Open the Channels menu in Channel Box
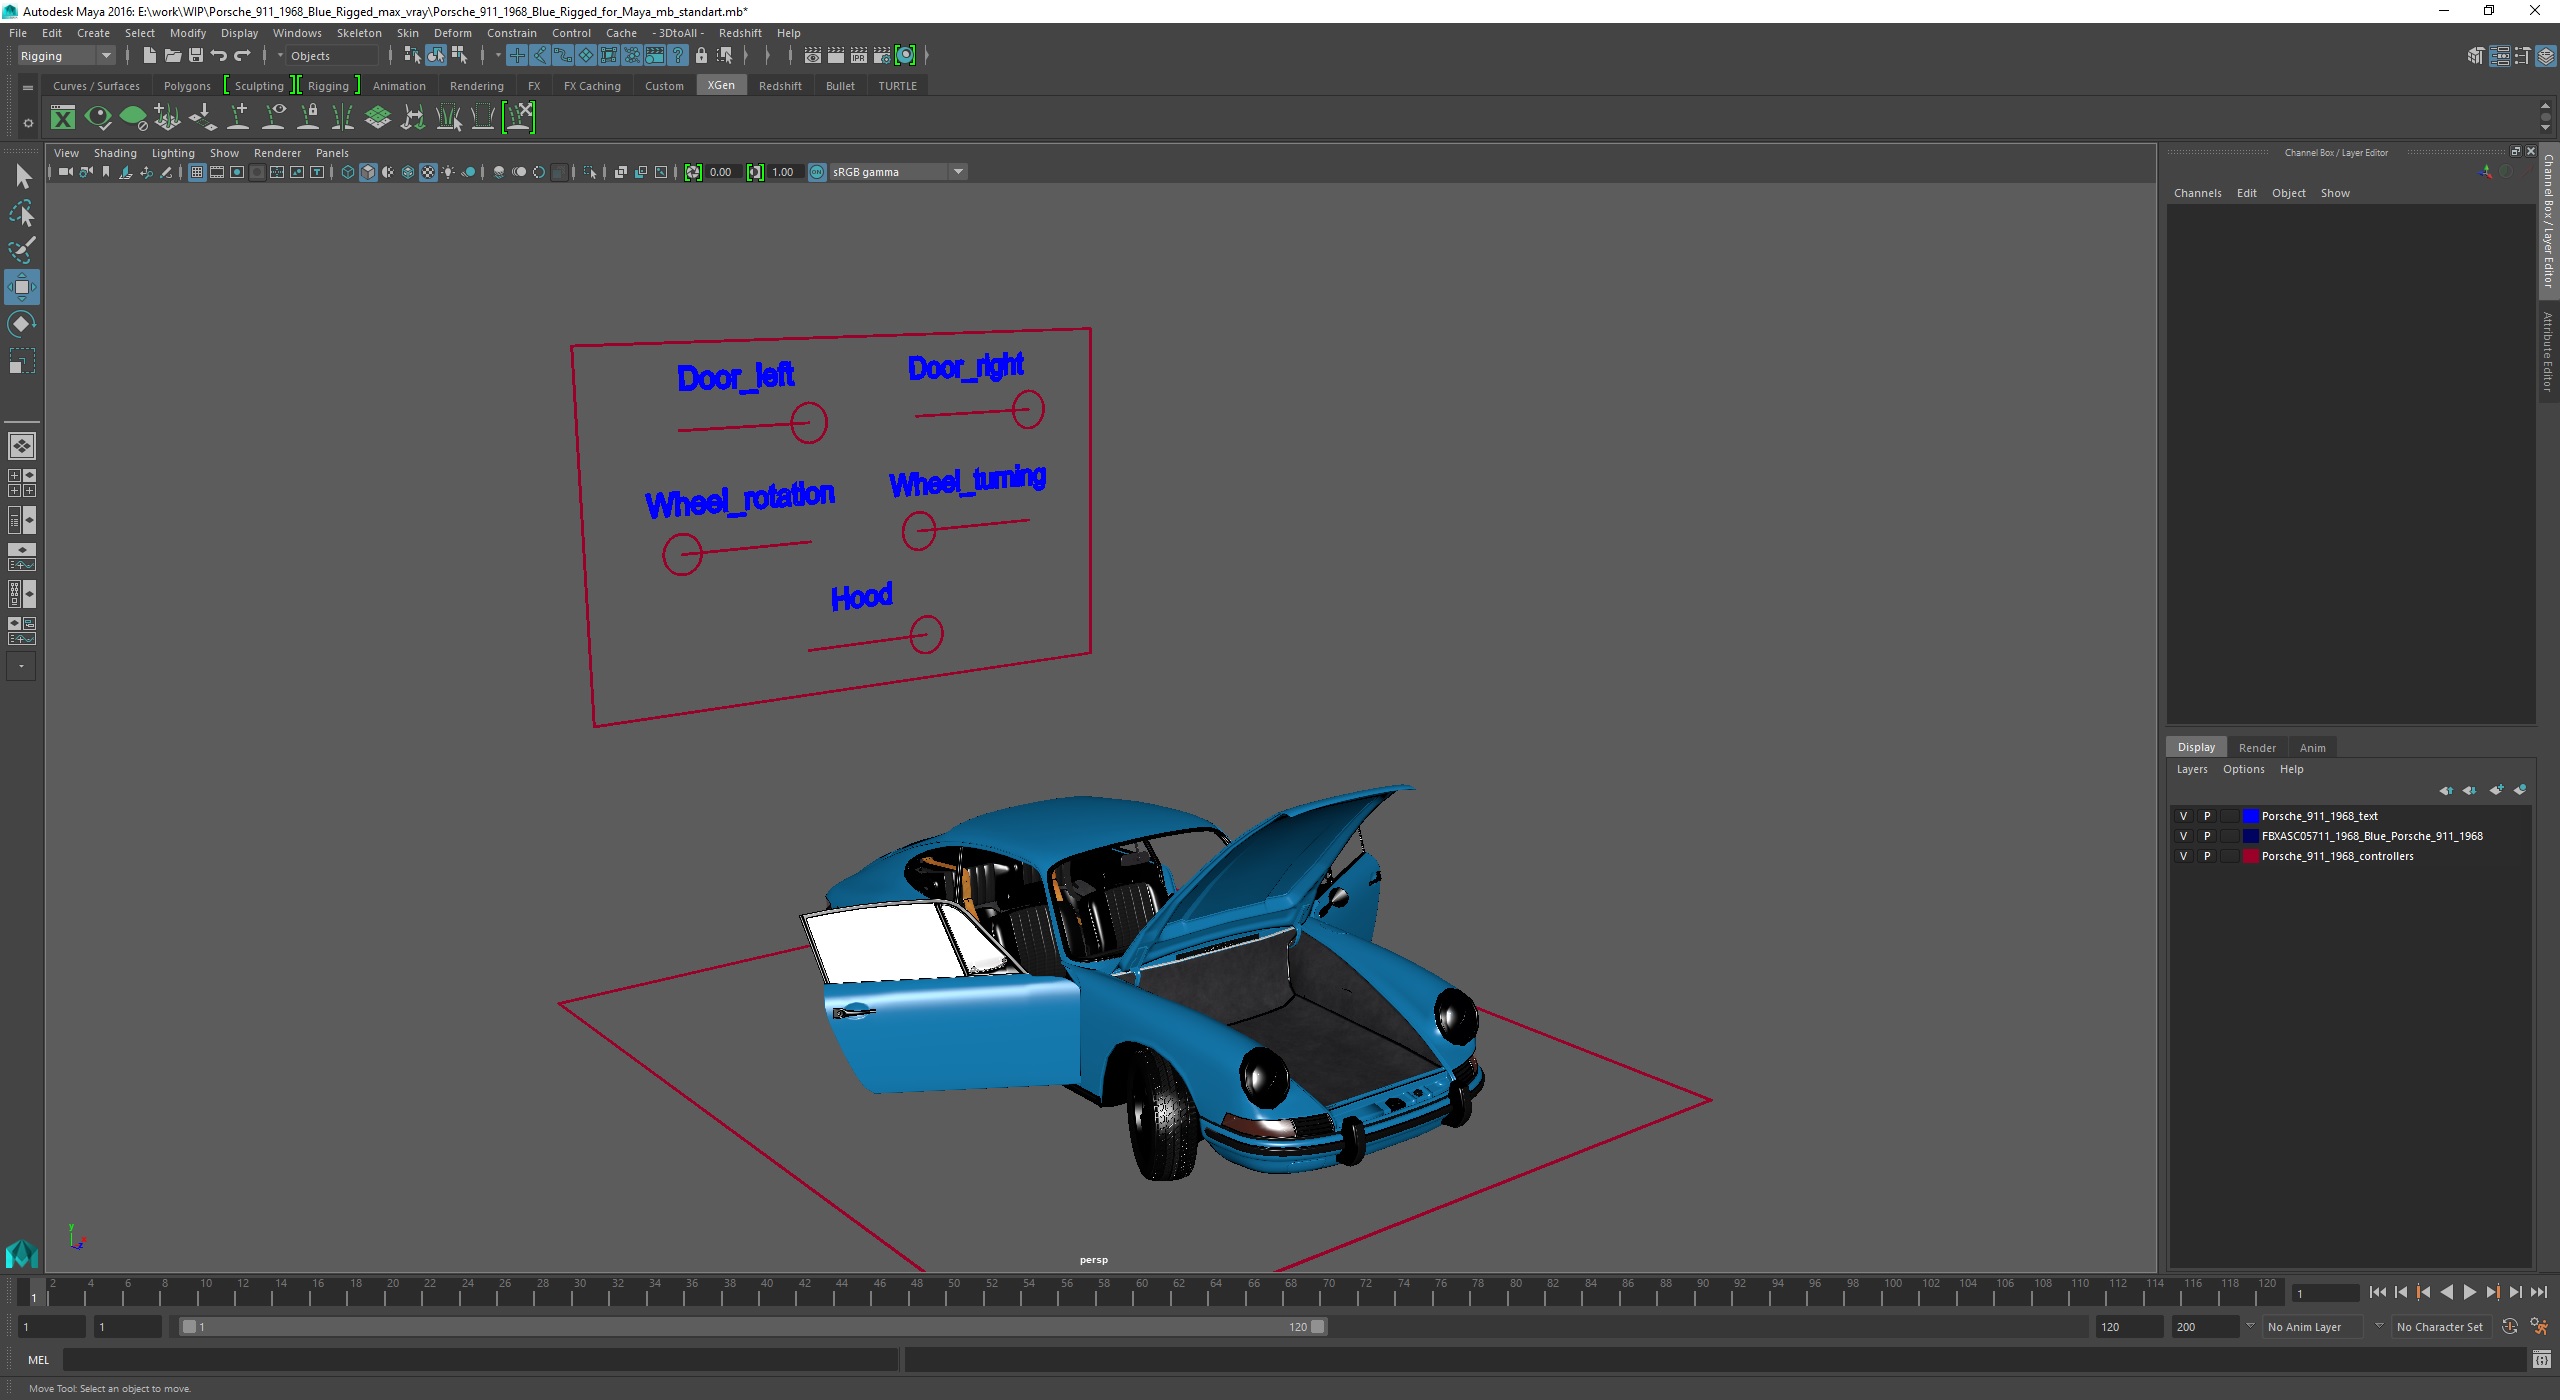The width and height of the screenshot is (2560, 1400). click(2197, 193)
